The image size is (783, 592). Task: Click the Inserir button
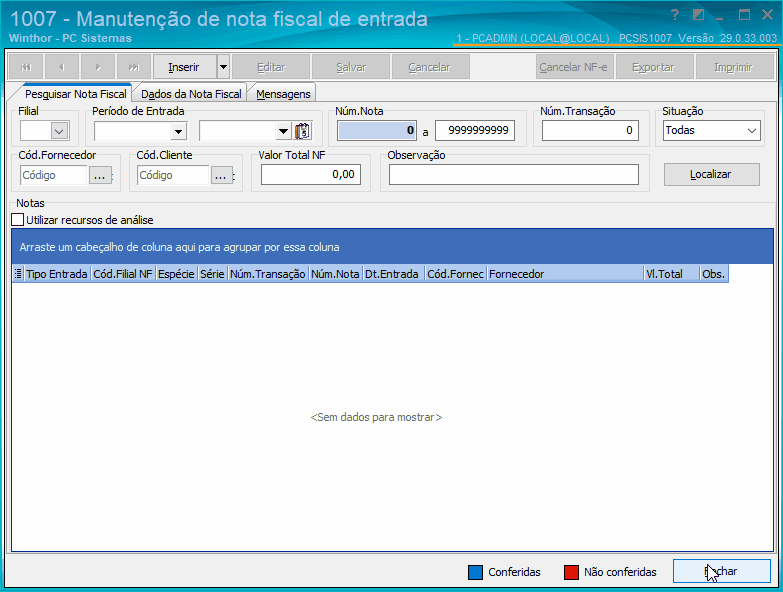tap(184, 67)
